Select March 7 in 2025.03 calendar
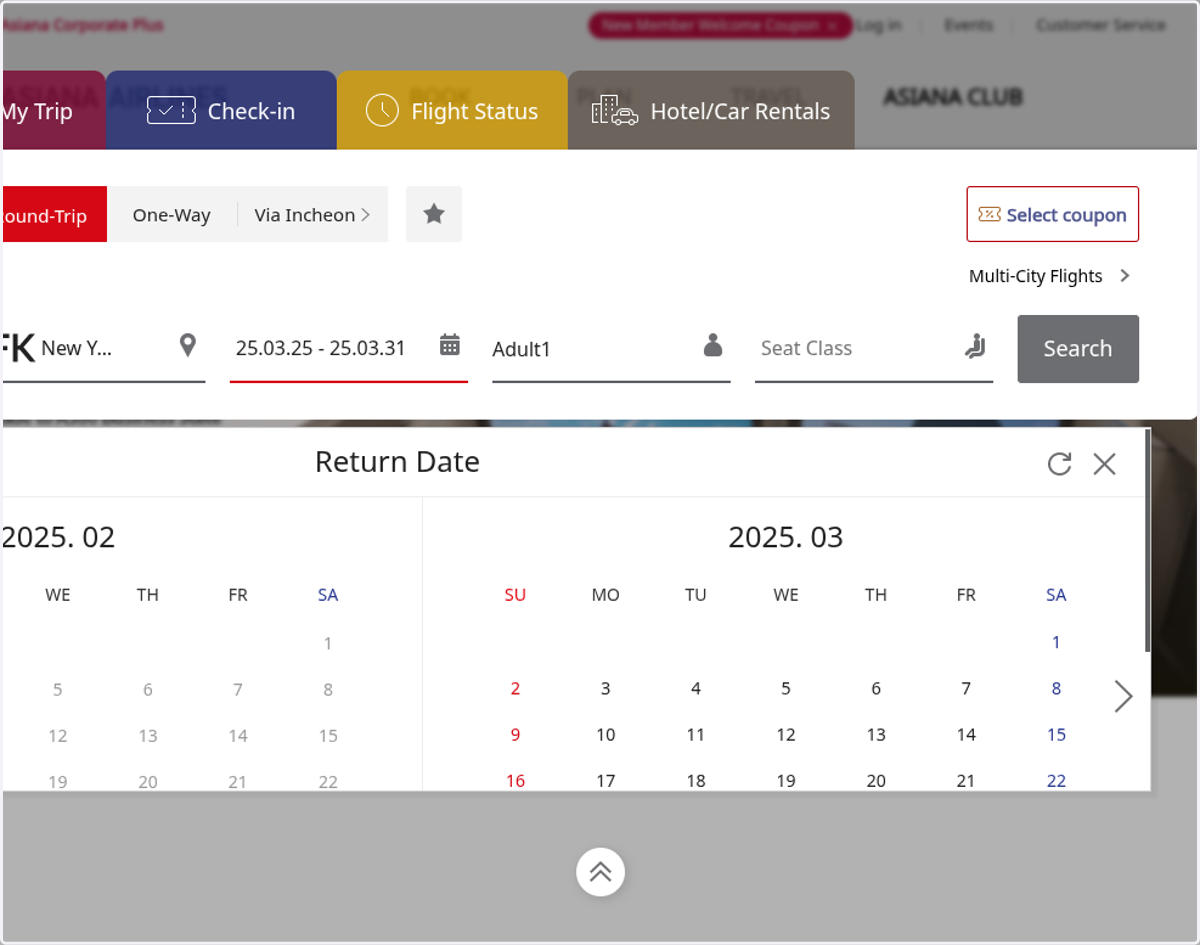 pos(966,688)
